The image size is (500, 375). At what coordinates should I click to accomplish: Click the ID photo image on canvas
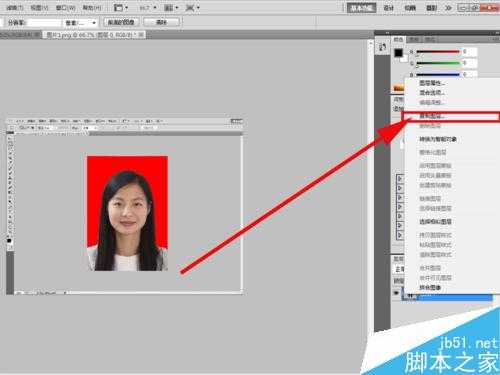127,213
